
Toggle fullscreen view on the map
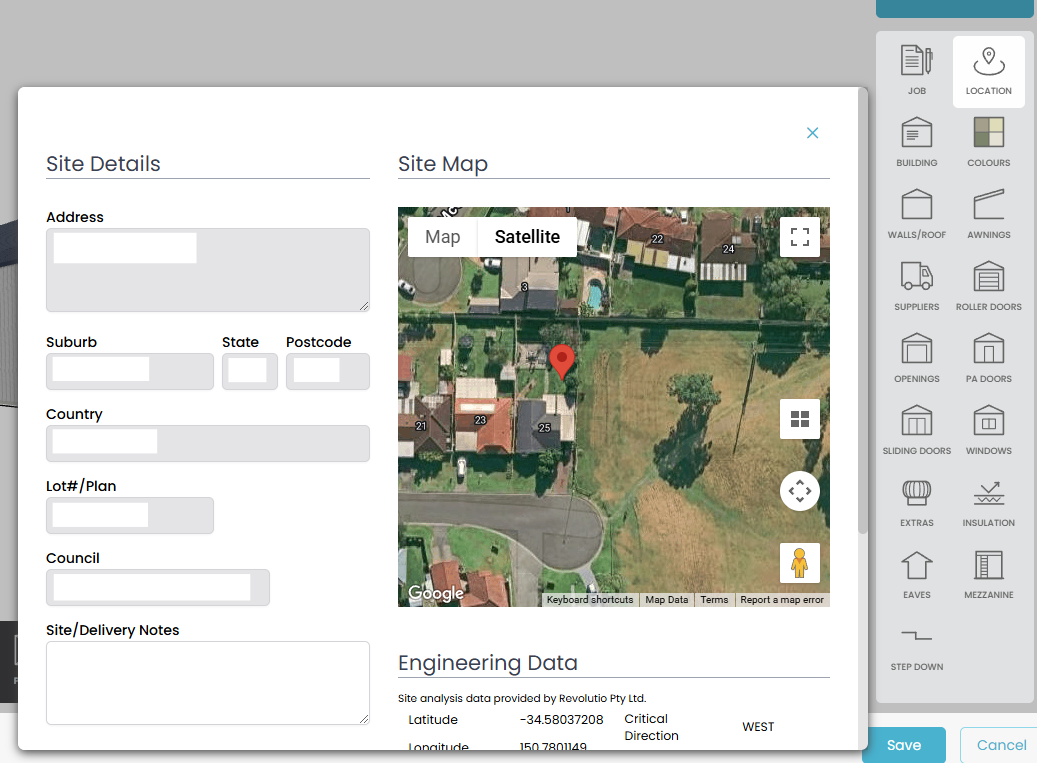pos(799,237)
